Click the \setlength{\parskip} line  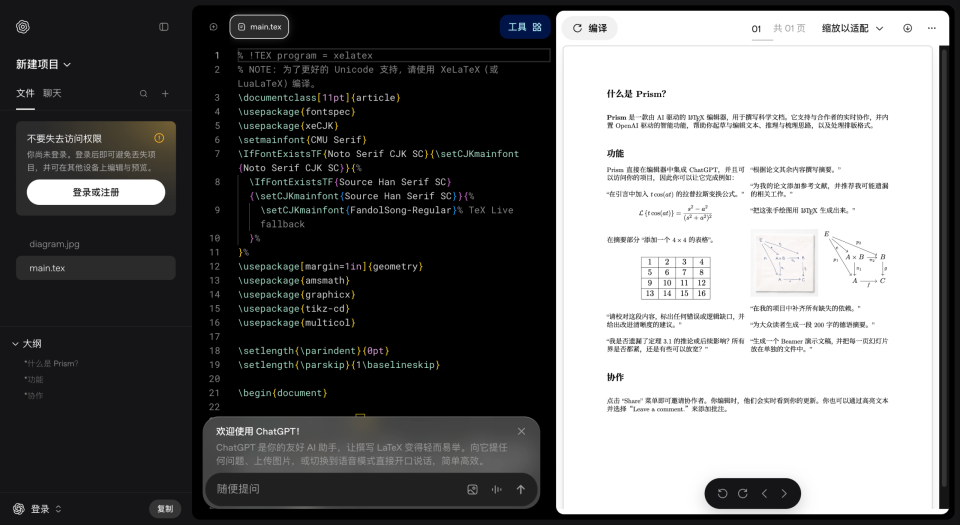point(339,365)
